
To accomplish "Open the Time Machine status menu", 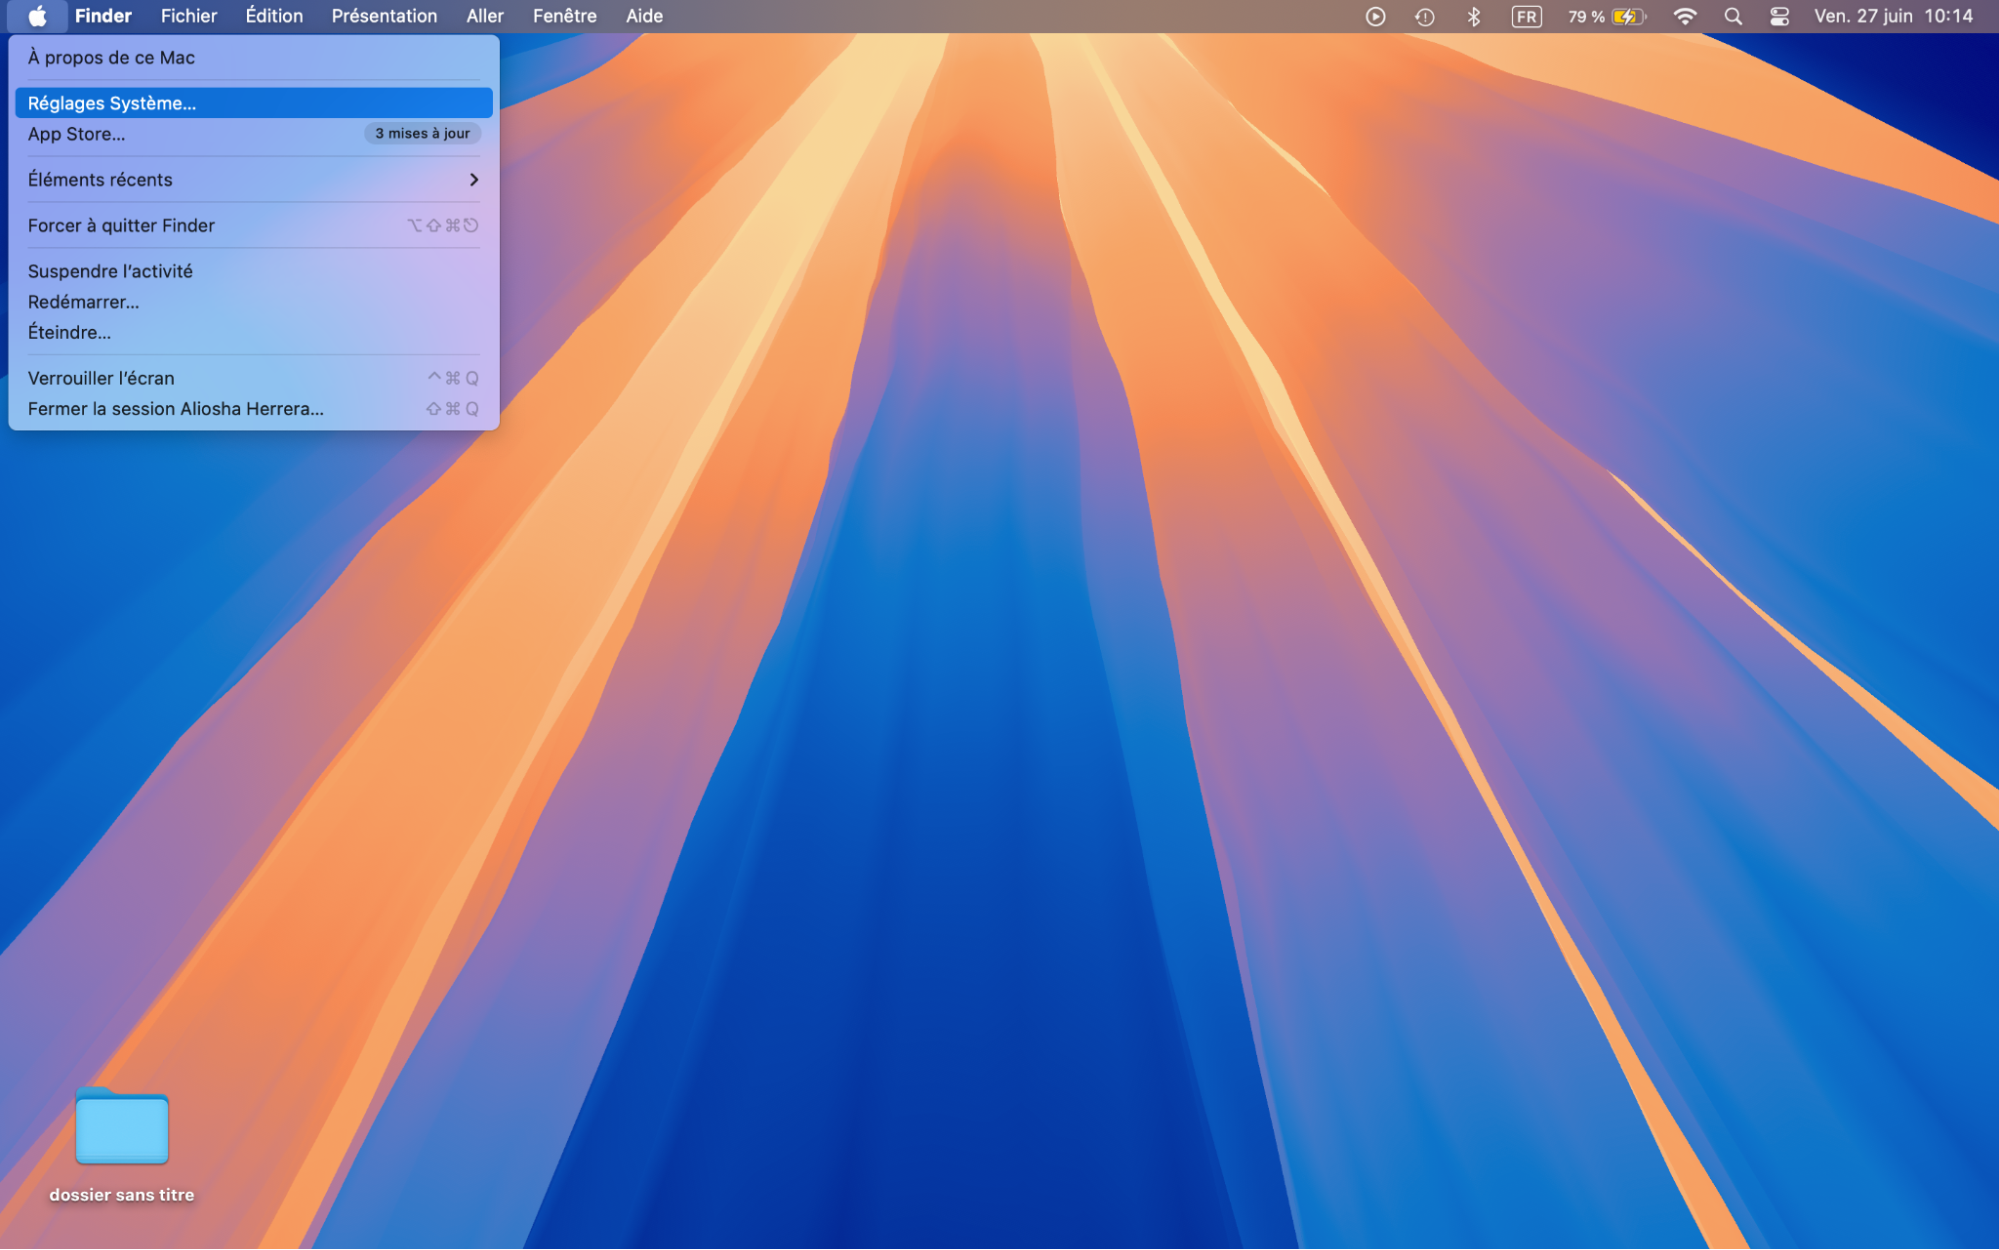I will click(1424, 15).
